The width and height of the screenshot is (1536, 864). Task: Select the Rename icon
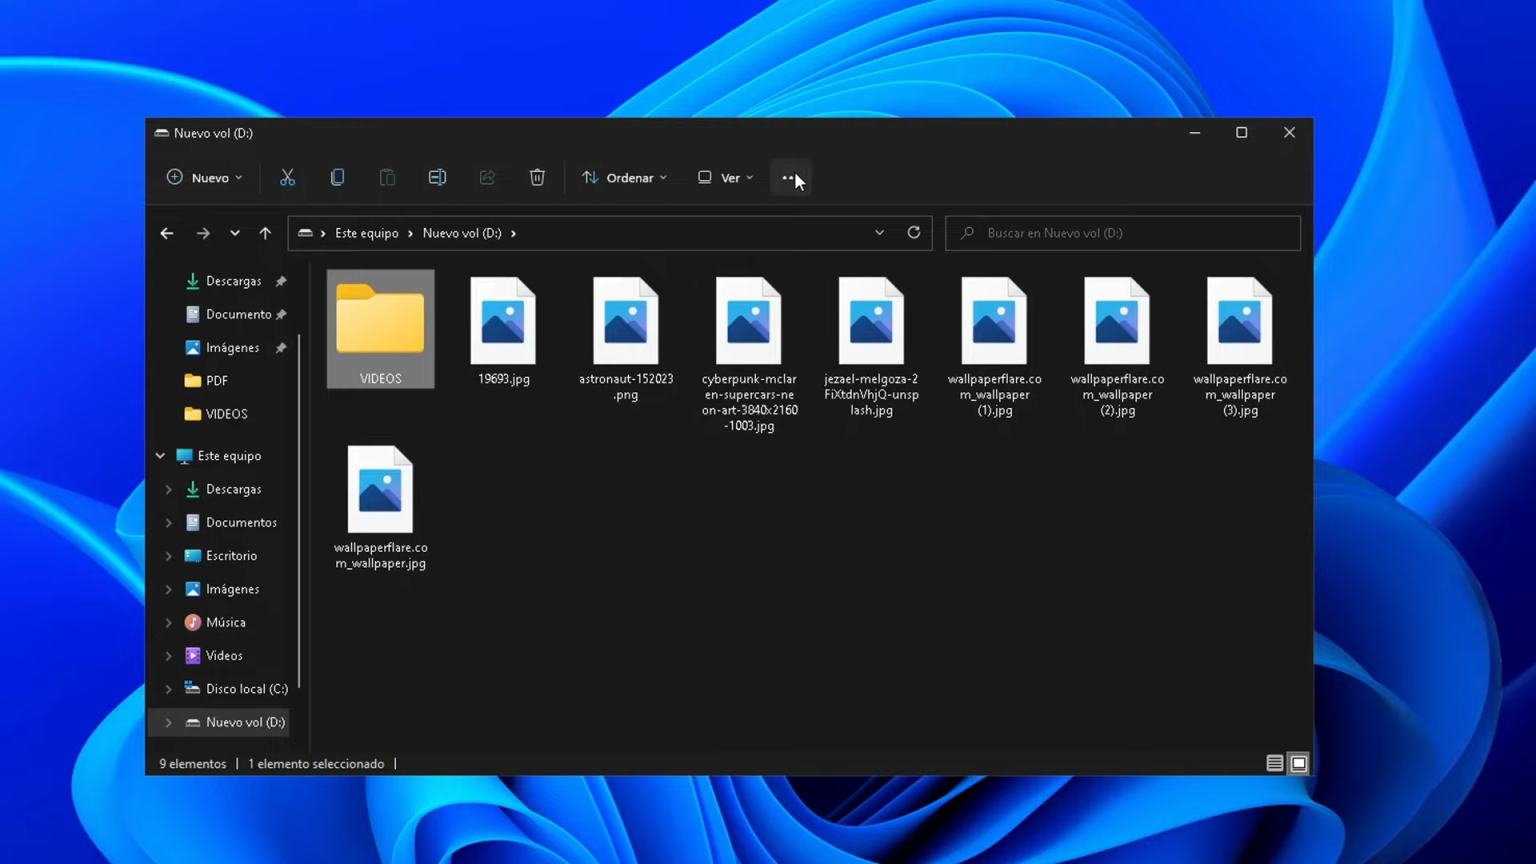coord(437,177)
